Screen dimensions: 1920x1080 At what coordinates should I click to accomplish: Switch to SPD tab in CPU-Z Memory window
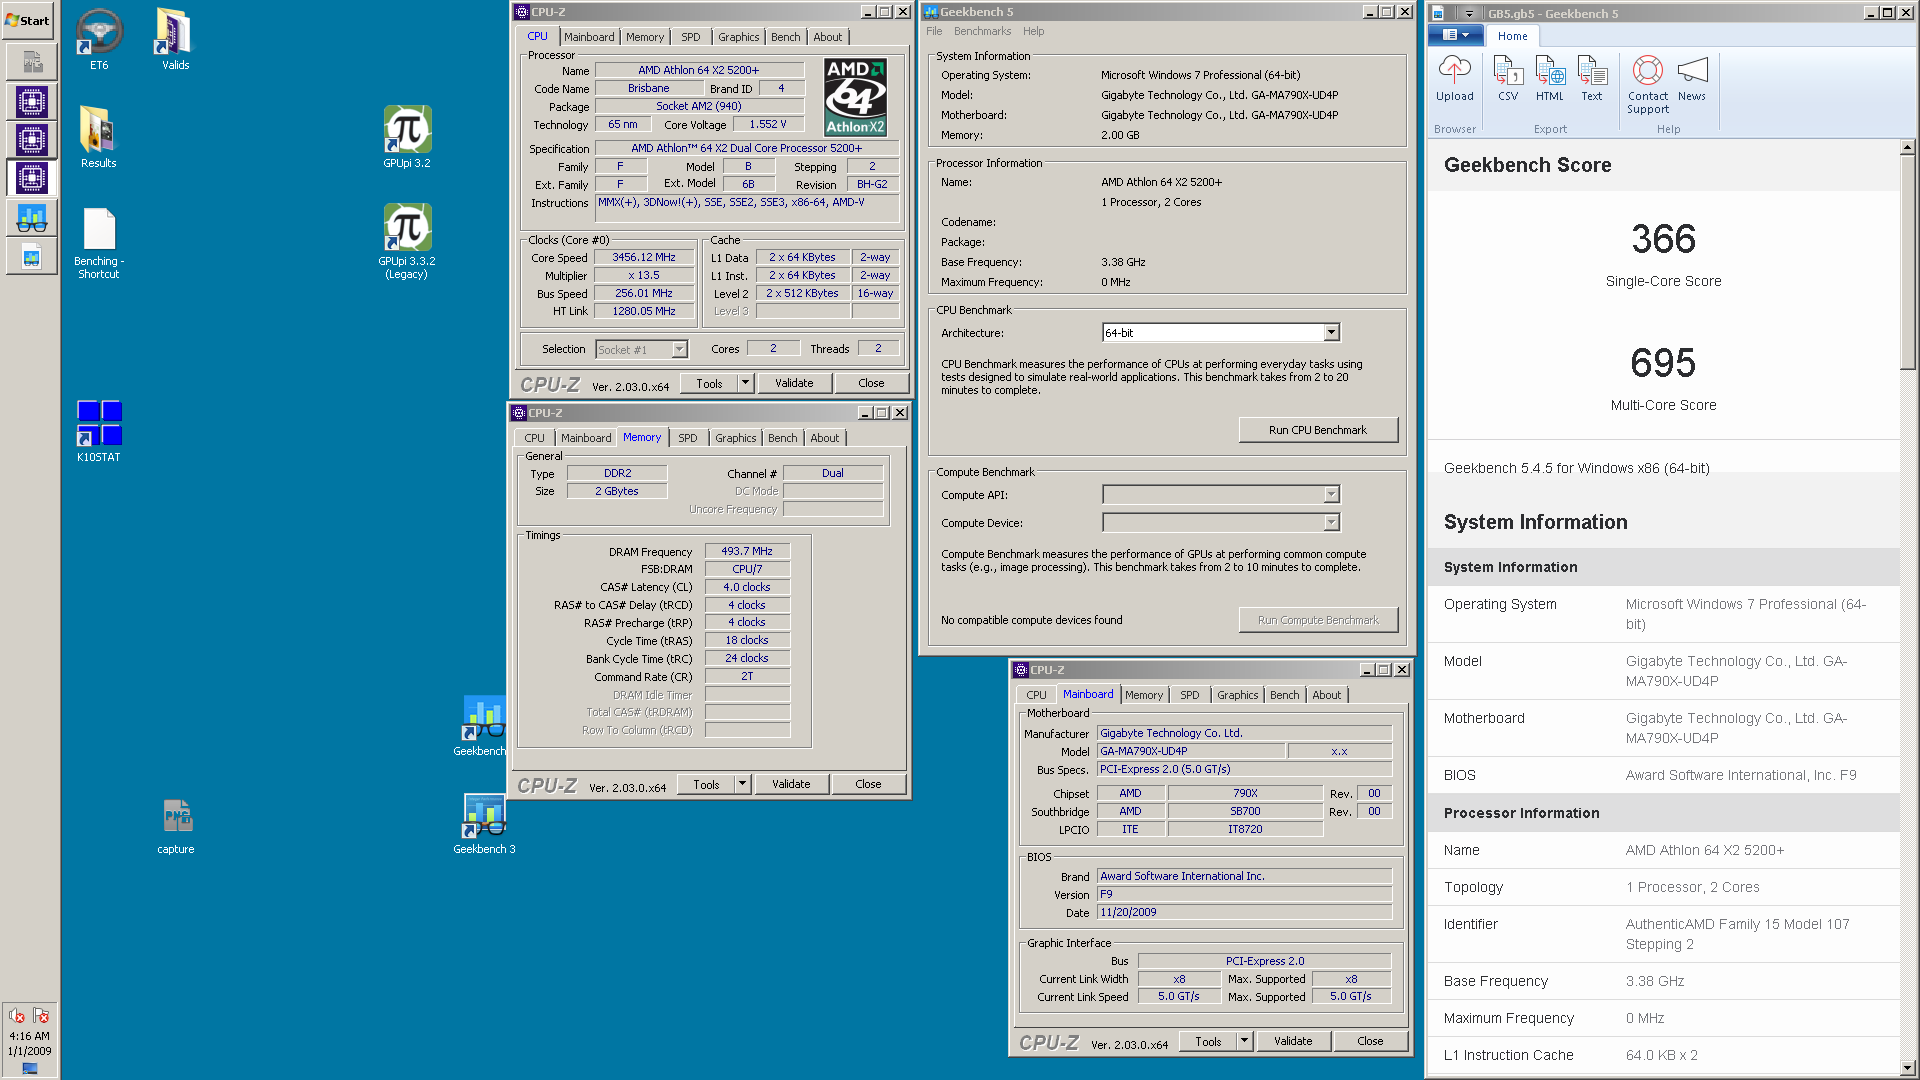point(688,438)
